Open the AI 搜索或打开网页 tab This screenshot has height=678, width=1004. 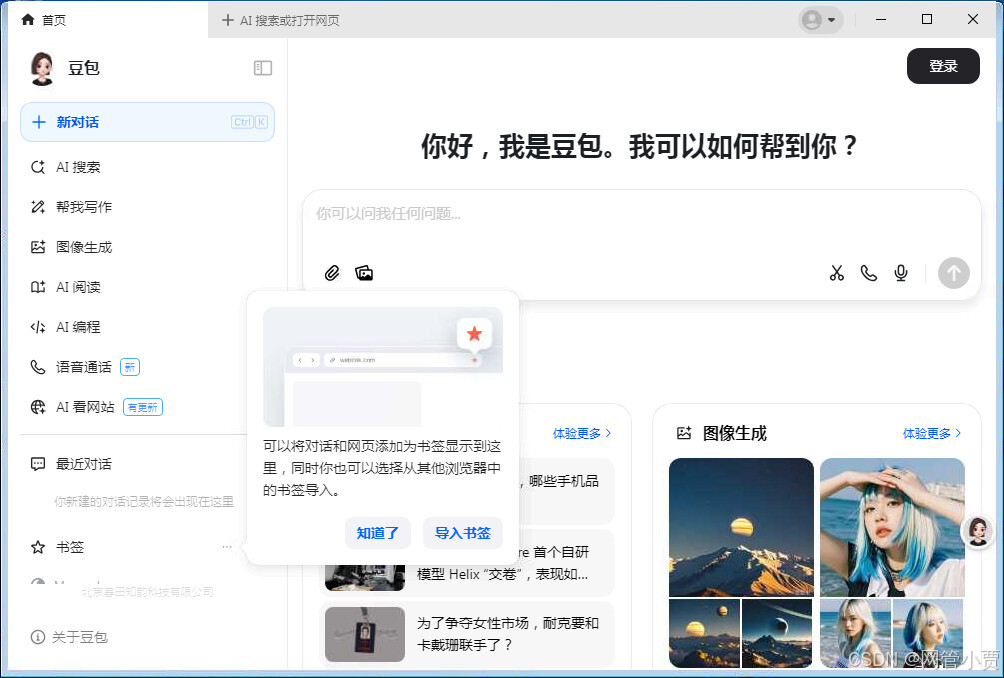click(x=280, y=20)
